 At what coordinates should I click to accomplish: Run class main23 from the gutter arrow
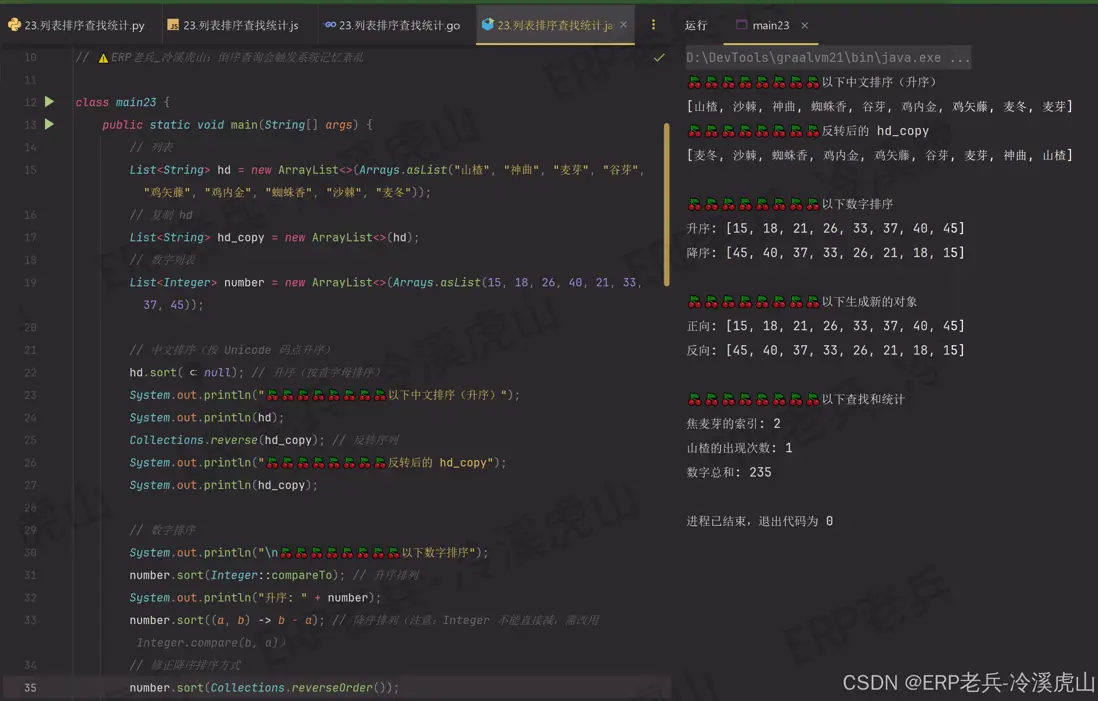[49, 102]
